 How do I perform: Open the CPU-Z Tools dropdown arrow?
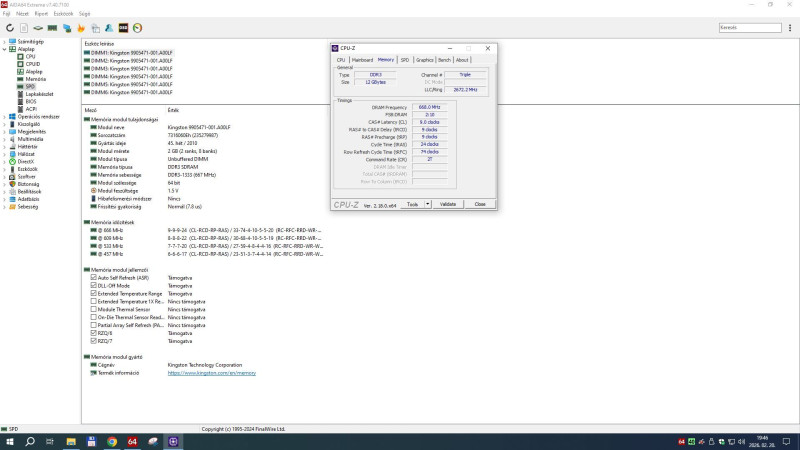428,204
